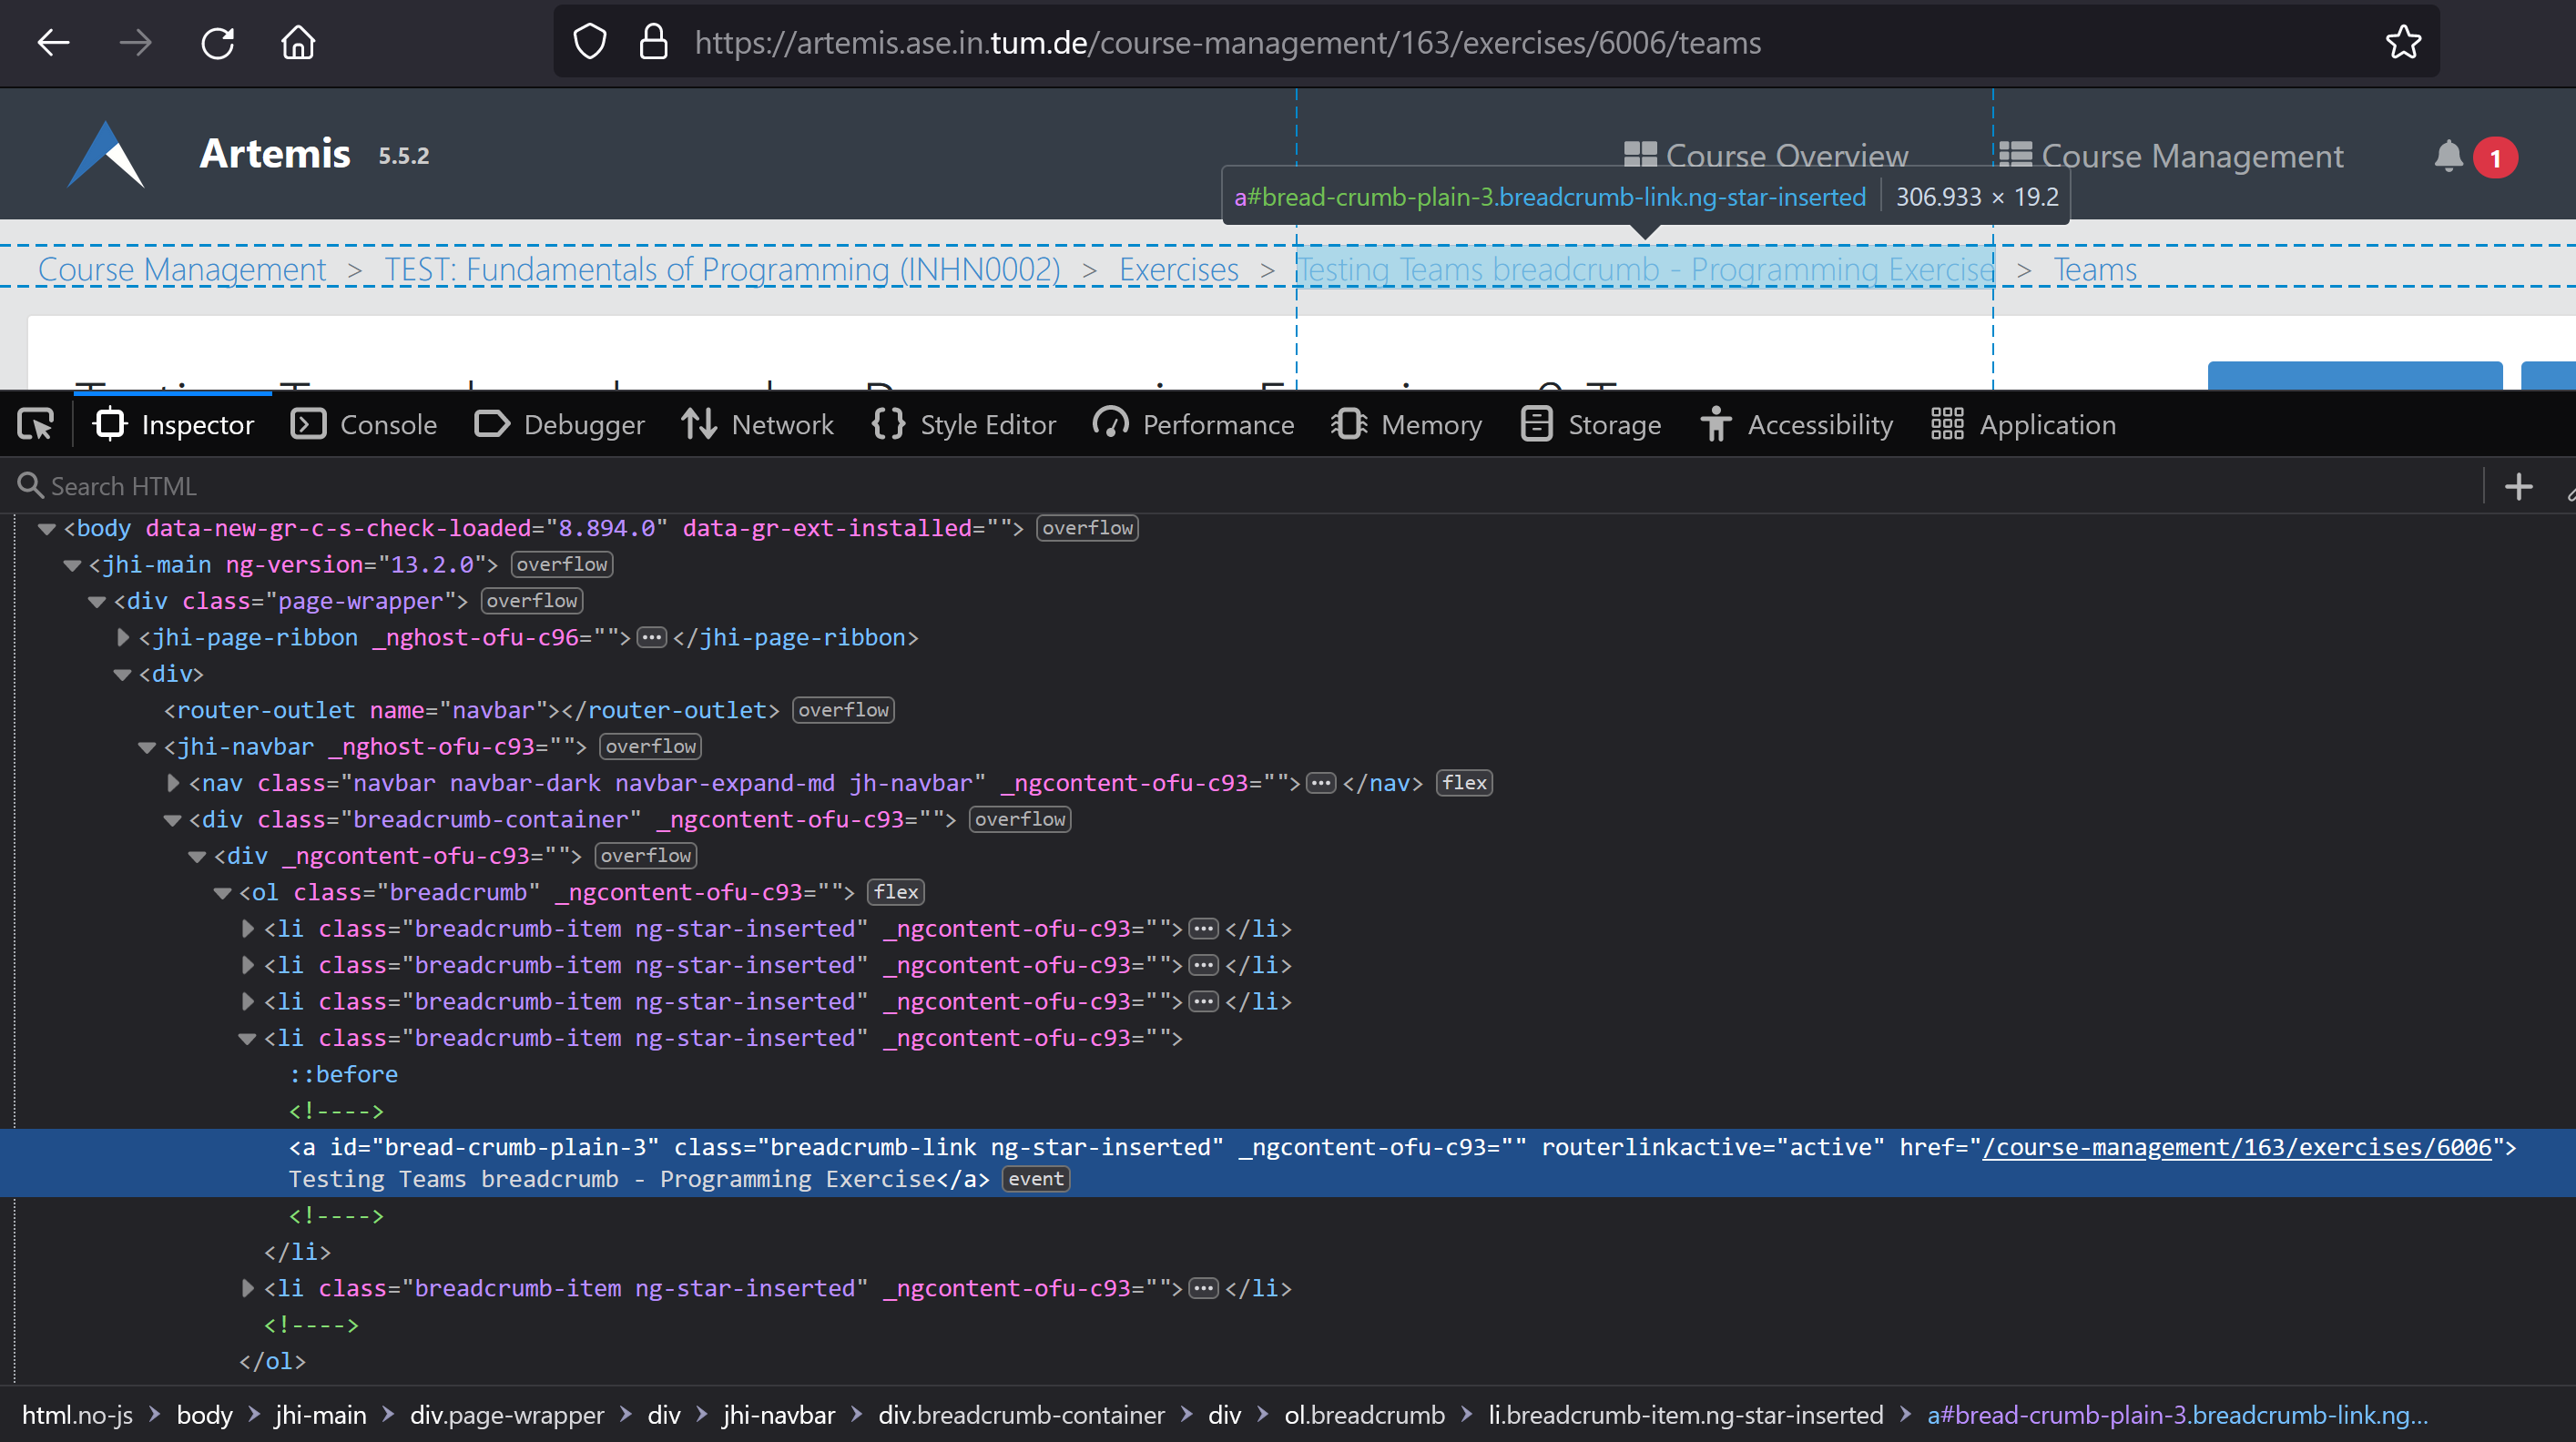Collapse the jhi-navbar element
2576x1442 pixels.
click(147, 746)
